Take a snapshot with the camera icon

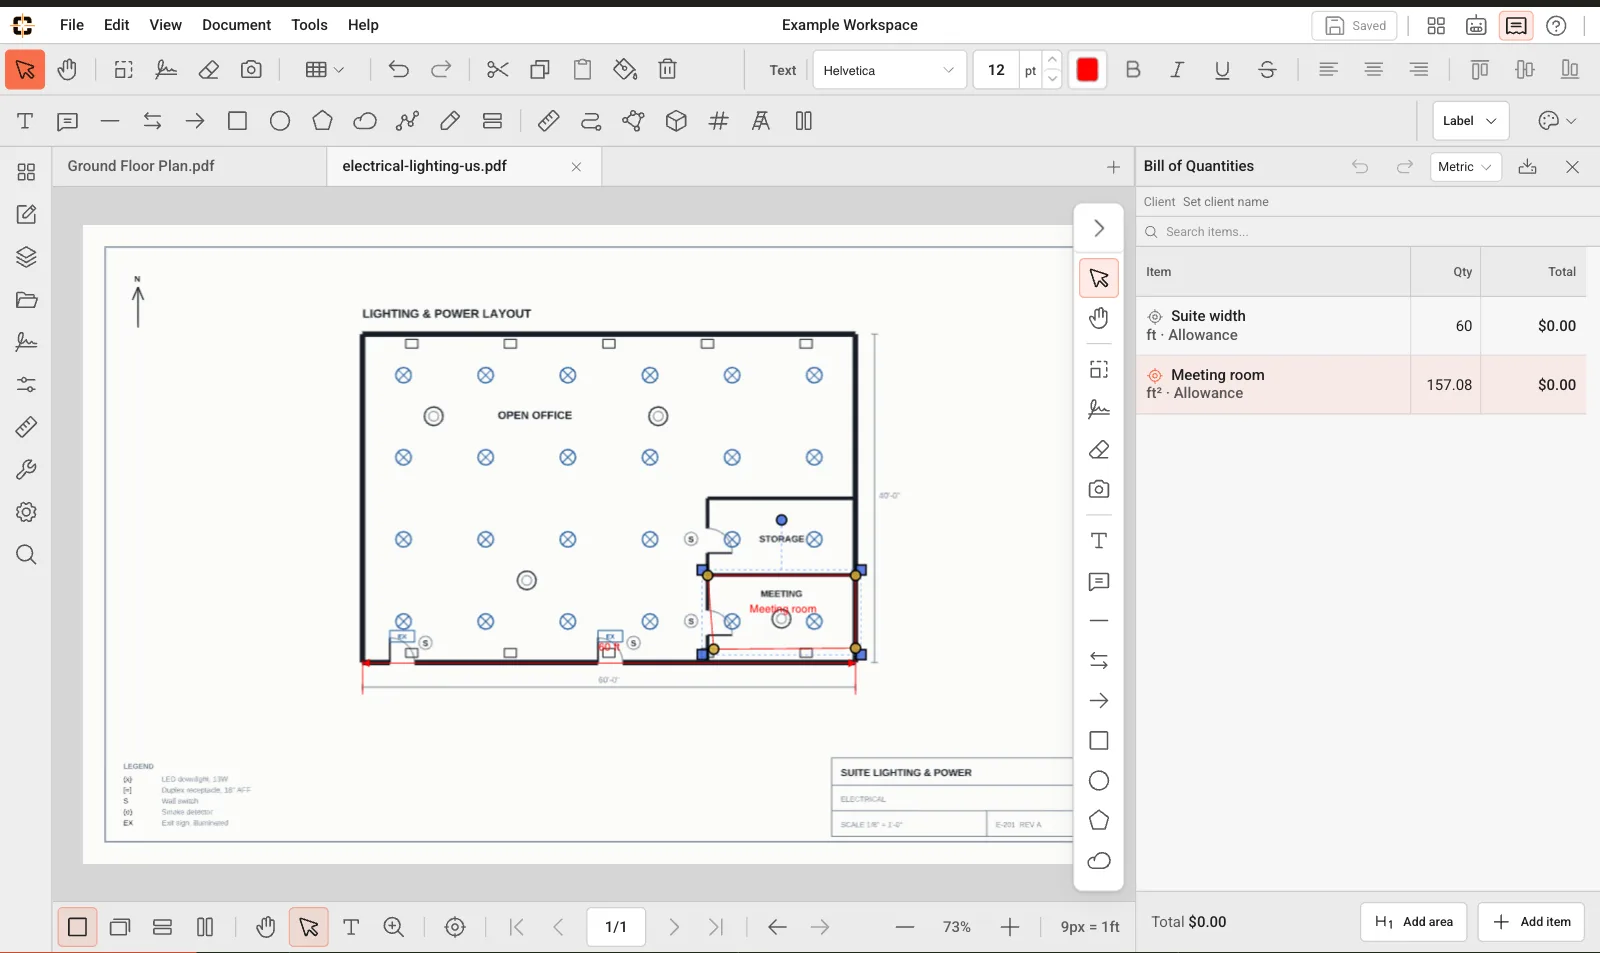(x=251, y=70)
